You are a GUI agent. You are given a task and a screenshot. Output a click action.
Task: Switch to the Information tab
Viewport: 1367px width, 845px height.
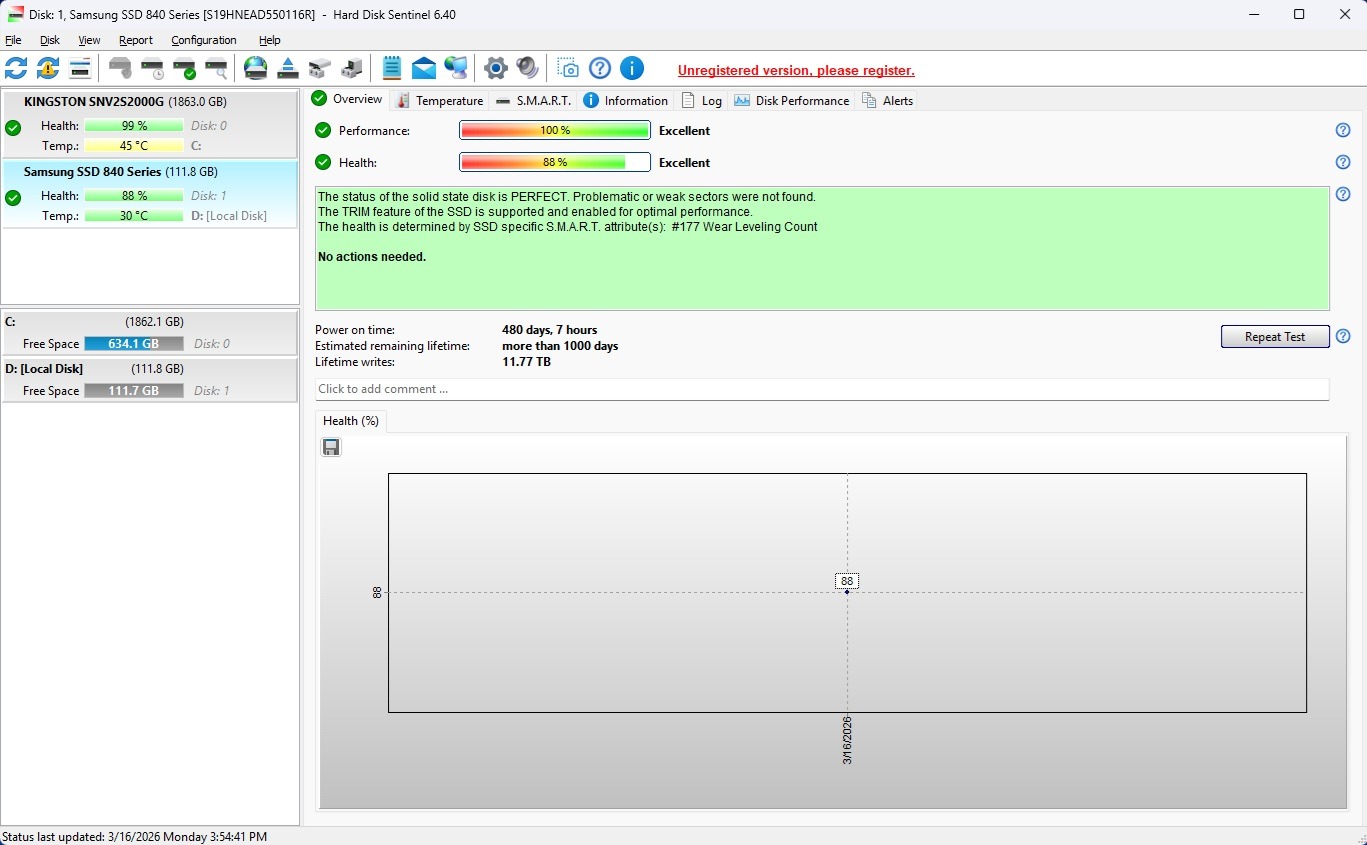tap(626, 100)
